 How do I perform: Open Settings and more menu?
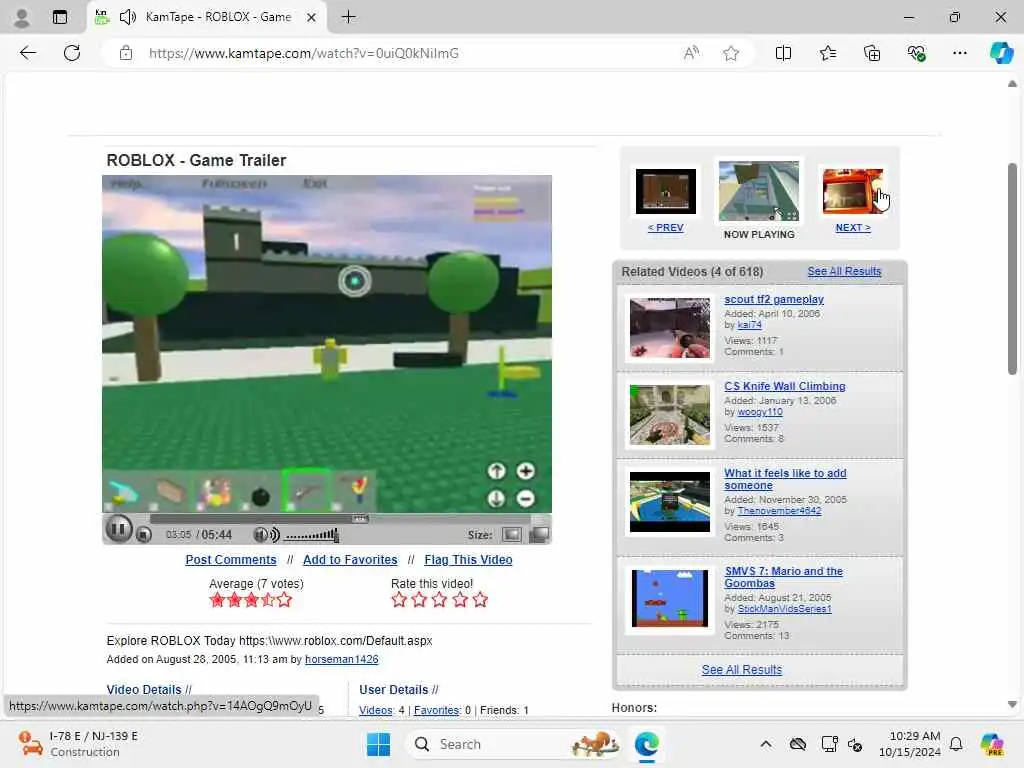tap(959, 53)
